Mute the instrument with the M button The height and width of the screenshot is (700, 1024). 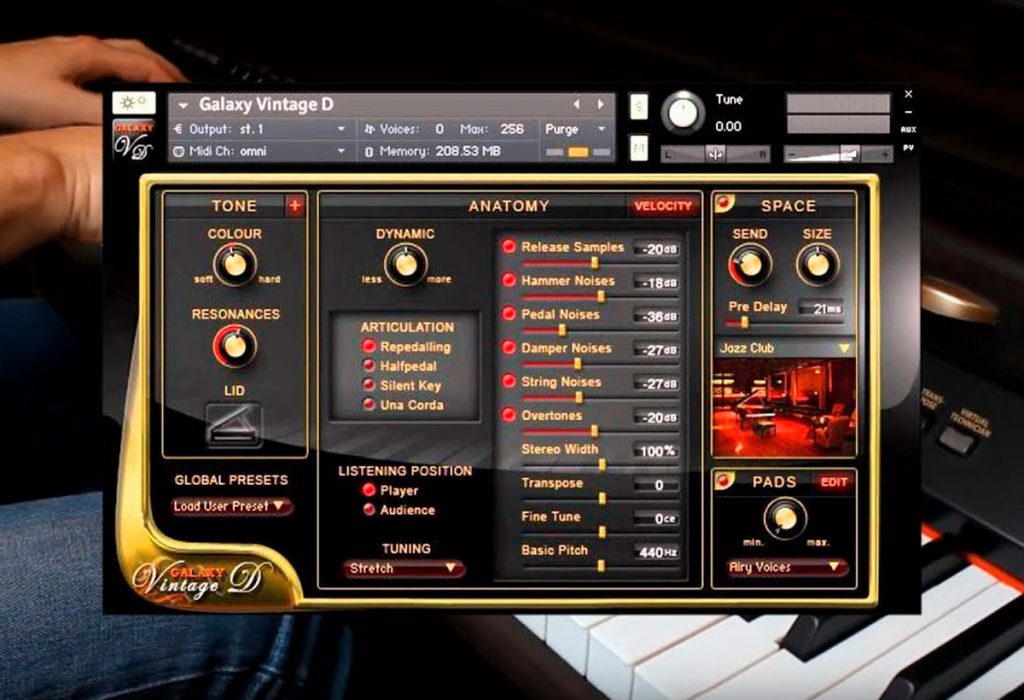point(638,149)
